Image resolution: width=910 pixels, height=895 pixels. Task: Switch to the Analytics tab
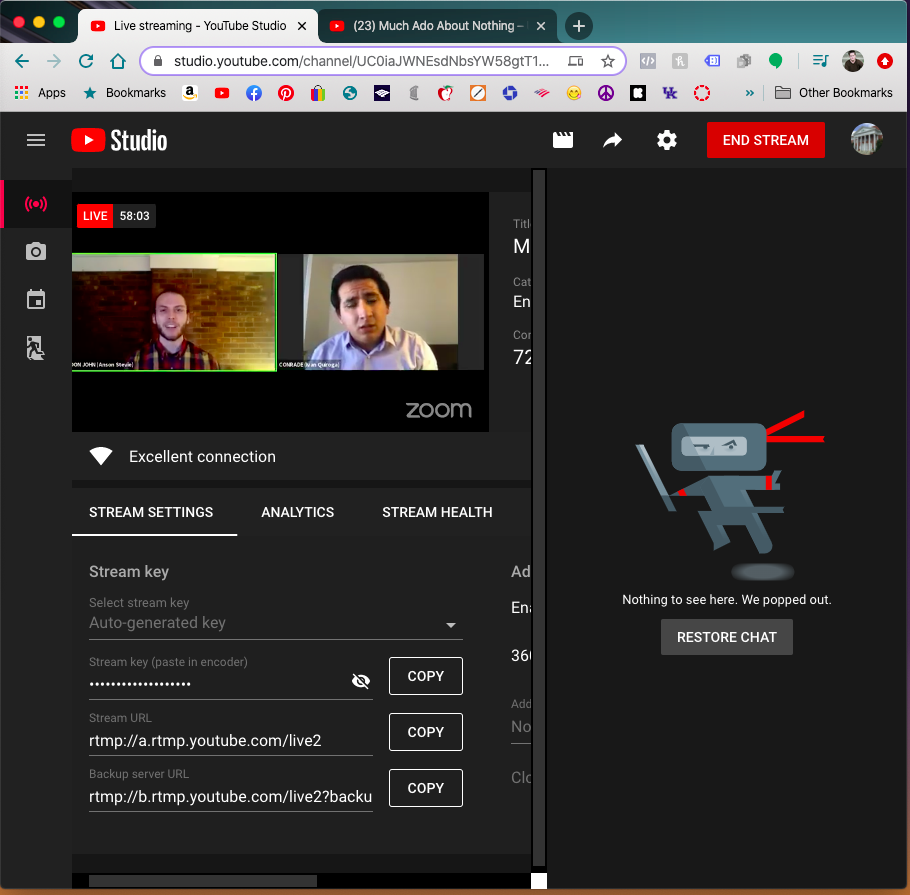[297, 512]
